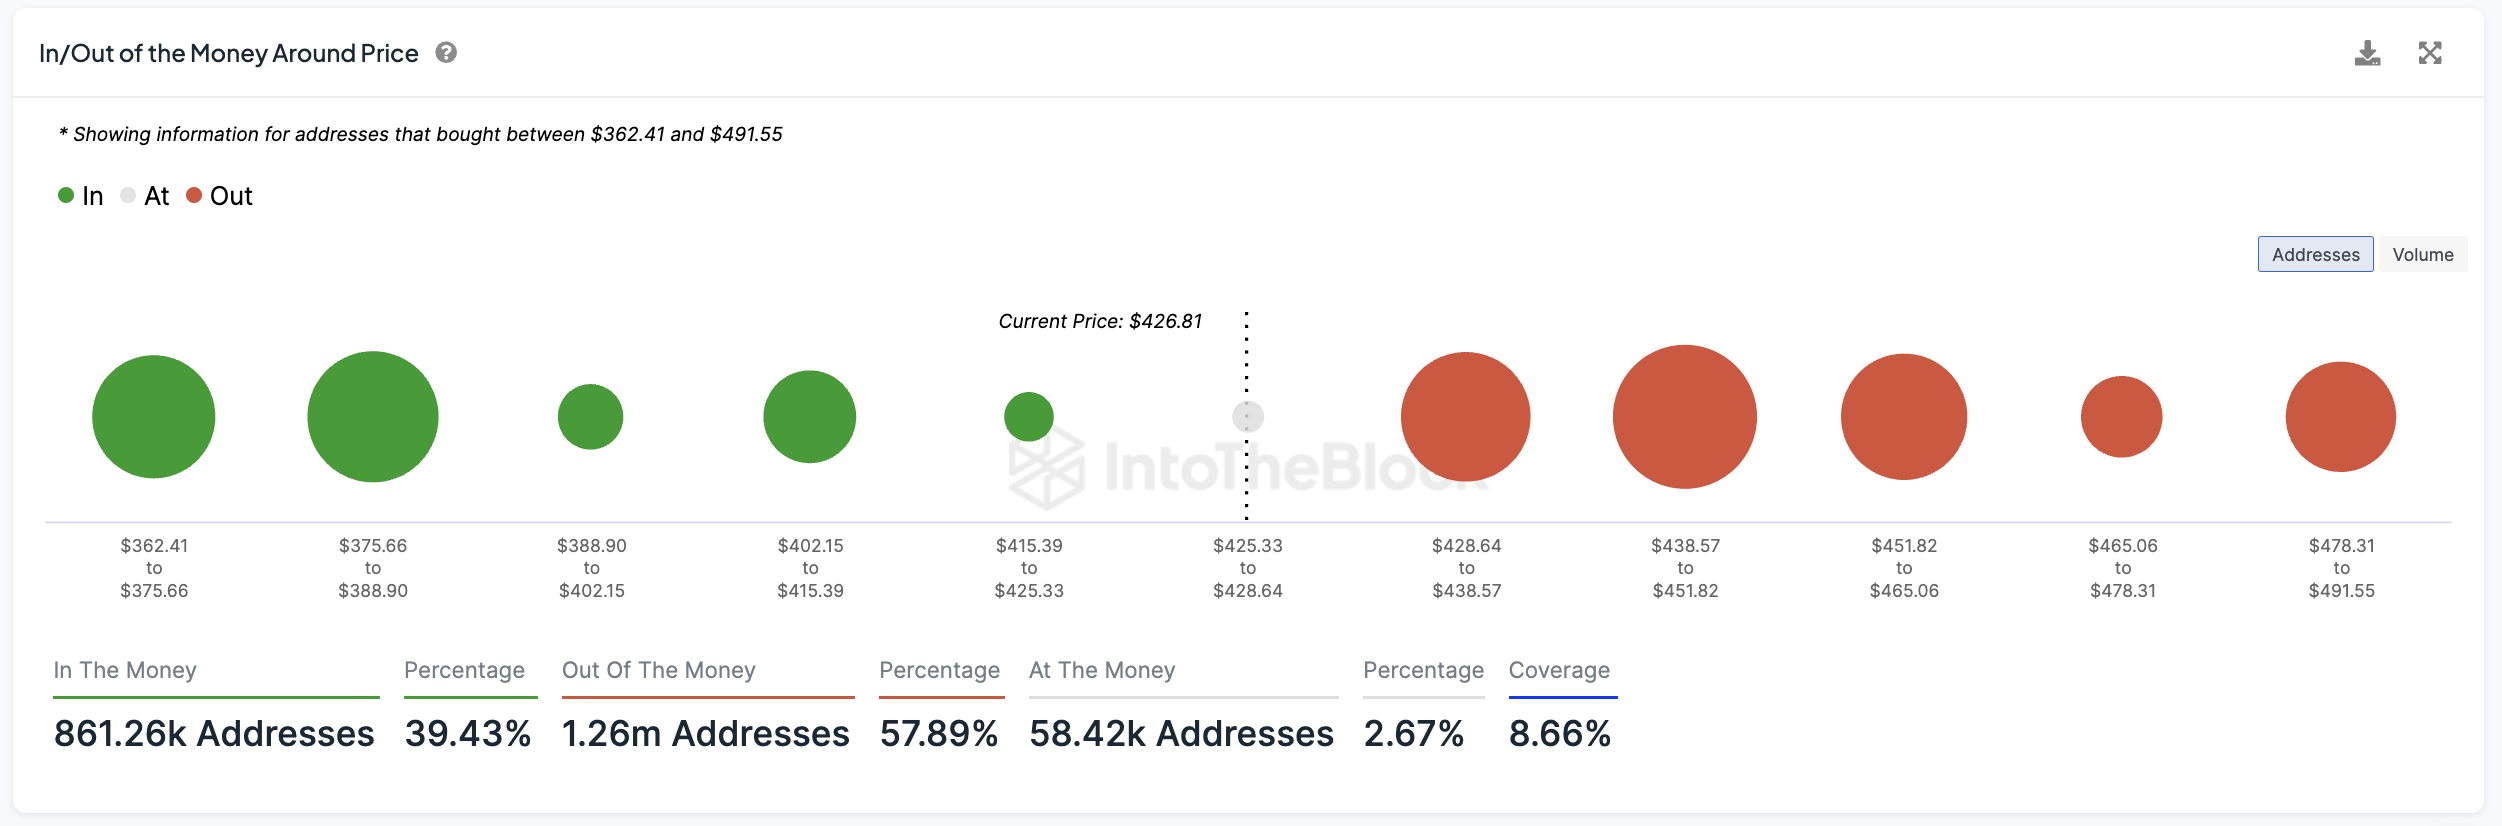
Task: Toggle the In legend series
Action: click(81, 196)
